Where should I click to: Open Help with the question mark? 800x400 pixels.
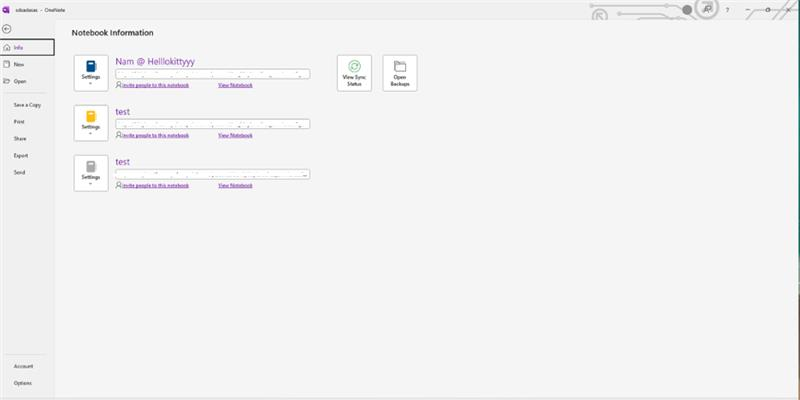pos(728,10)
